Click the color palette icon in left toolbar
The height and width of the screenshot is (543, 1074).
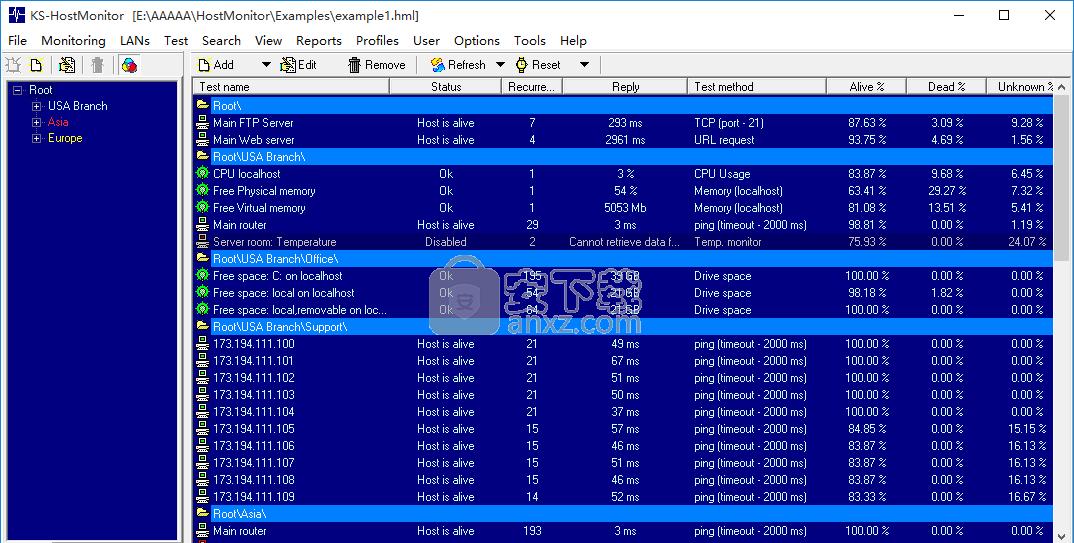coord(129,65)
